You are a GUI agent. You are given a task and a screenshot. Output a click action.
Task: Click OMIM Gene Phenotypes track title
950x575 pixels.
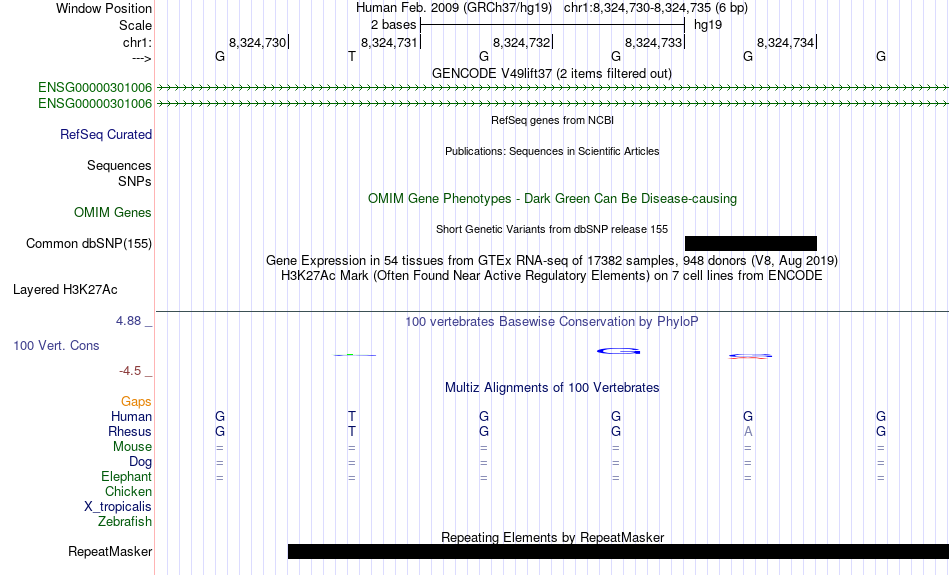pos(552,199)
